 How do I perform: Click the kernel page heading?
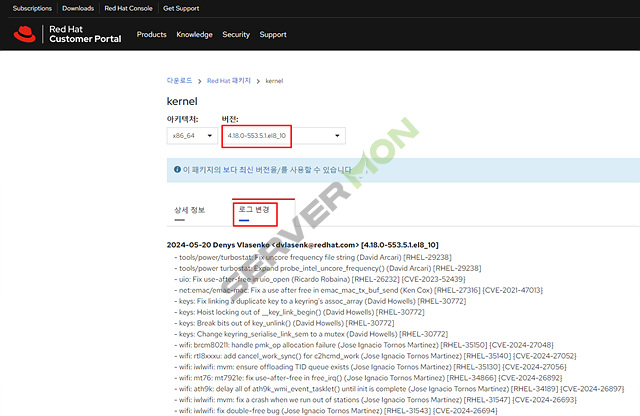[182, 101]
